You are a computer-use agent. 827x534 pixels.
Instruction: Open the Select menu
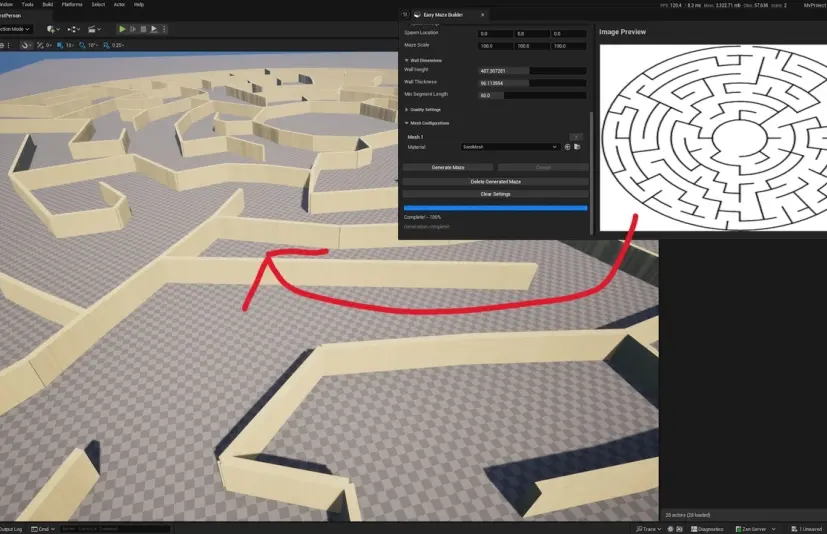98,4
